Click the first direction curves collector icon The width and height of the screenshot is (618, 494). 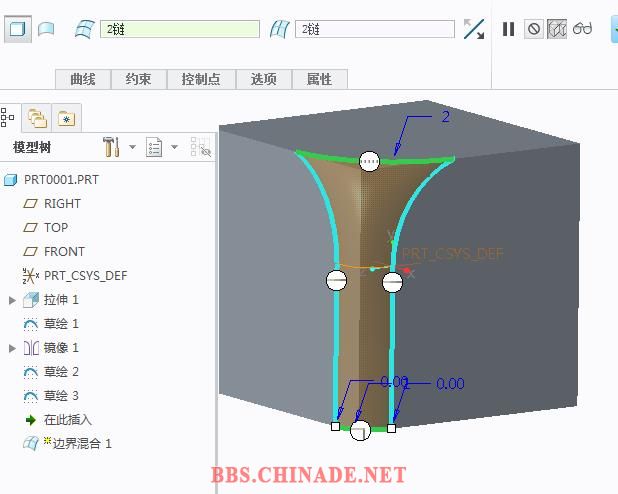click(85, 29)
